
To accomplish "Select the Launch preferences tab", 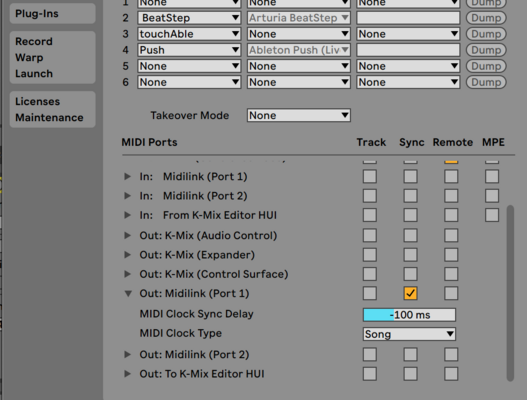I will [x=34, y=74].
